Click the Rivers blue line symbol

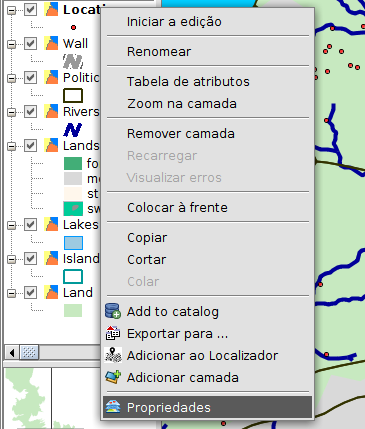pyautogui.click(x=73, y=129)
